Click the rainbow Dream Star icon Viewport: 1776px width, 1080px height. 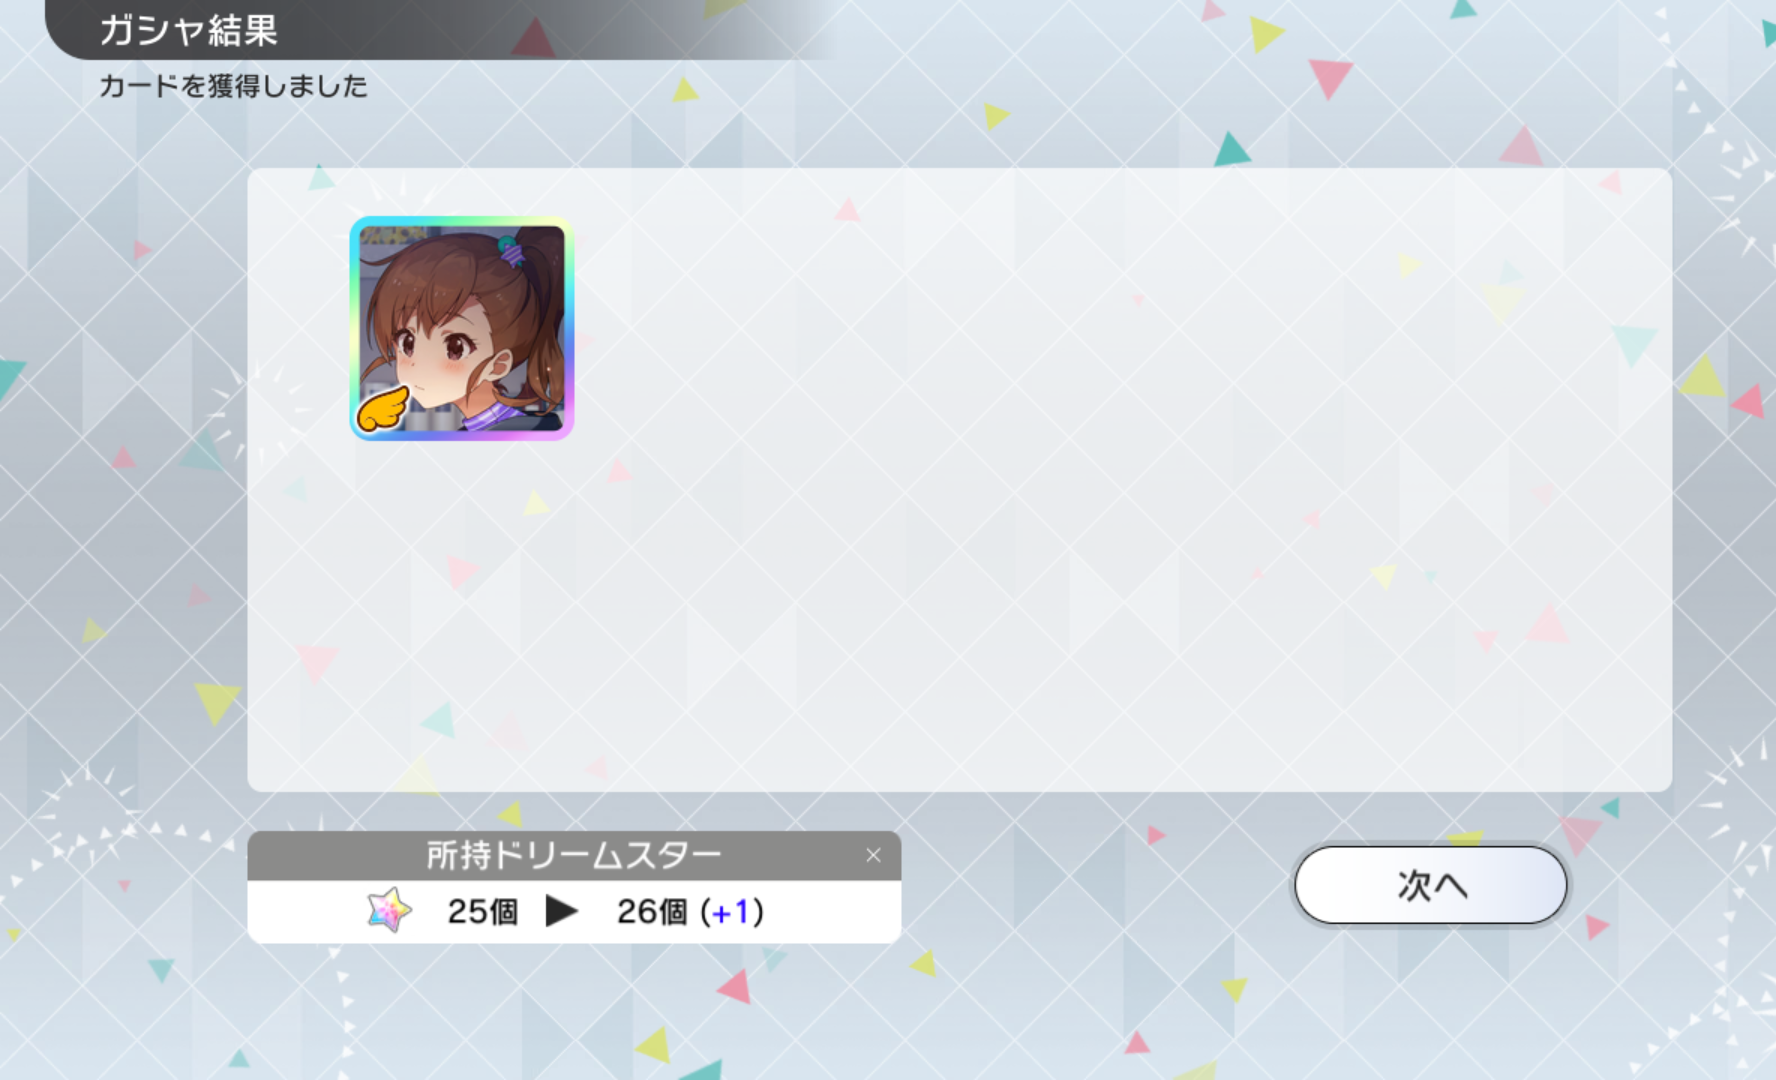pos(389,910)
